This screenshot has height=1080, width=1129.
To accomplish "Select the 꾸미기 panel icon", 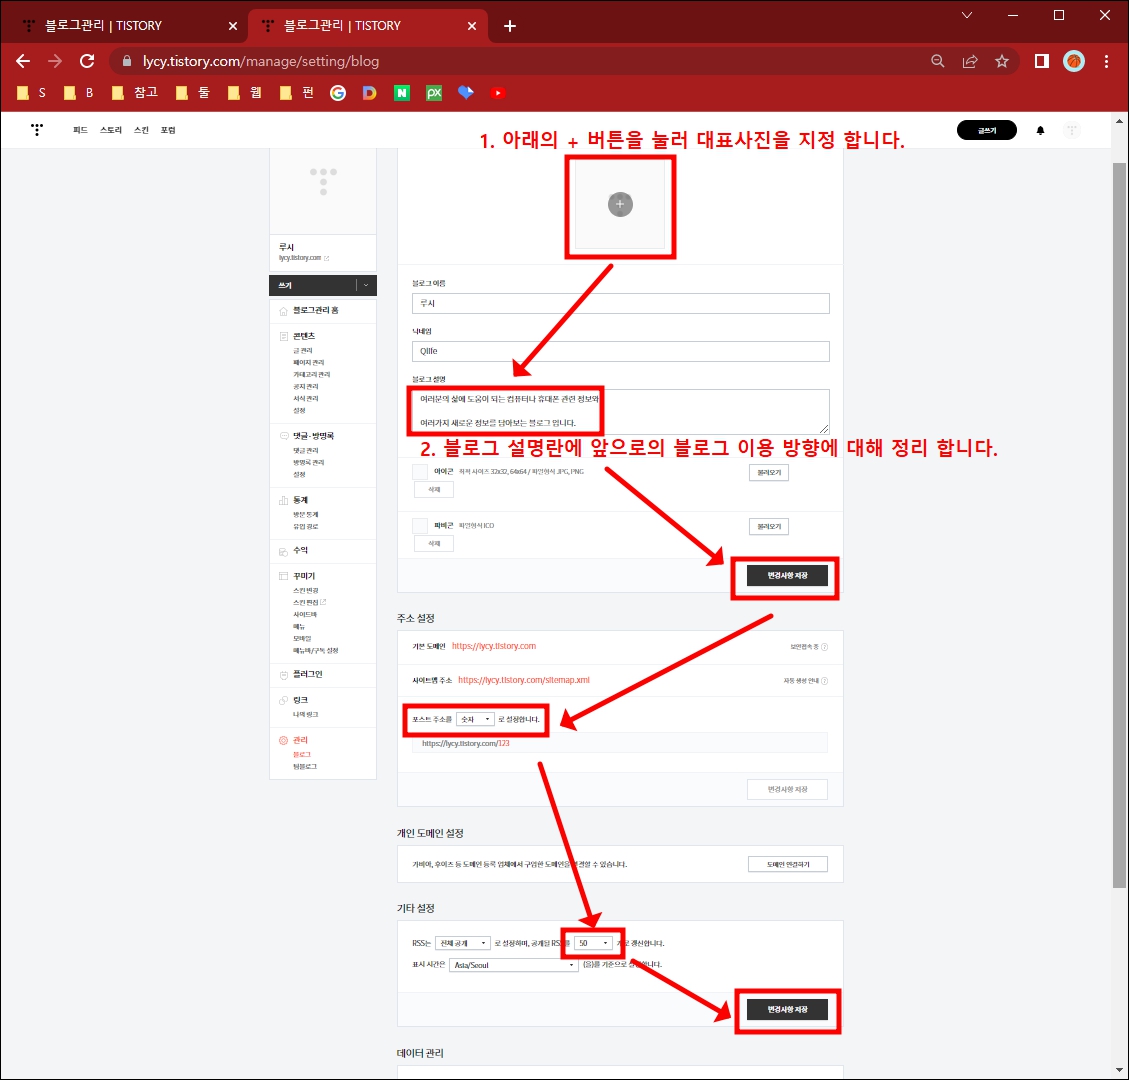I will [285, 575].
